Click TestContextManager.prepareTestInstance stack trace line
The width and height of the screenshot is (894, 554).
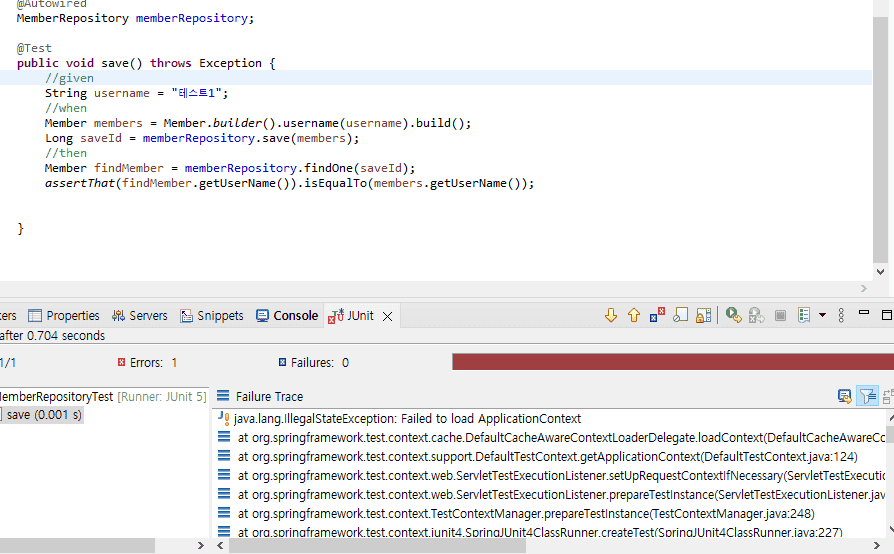pyautogui.click(x=516, y=514)
